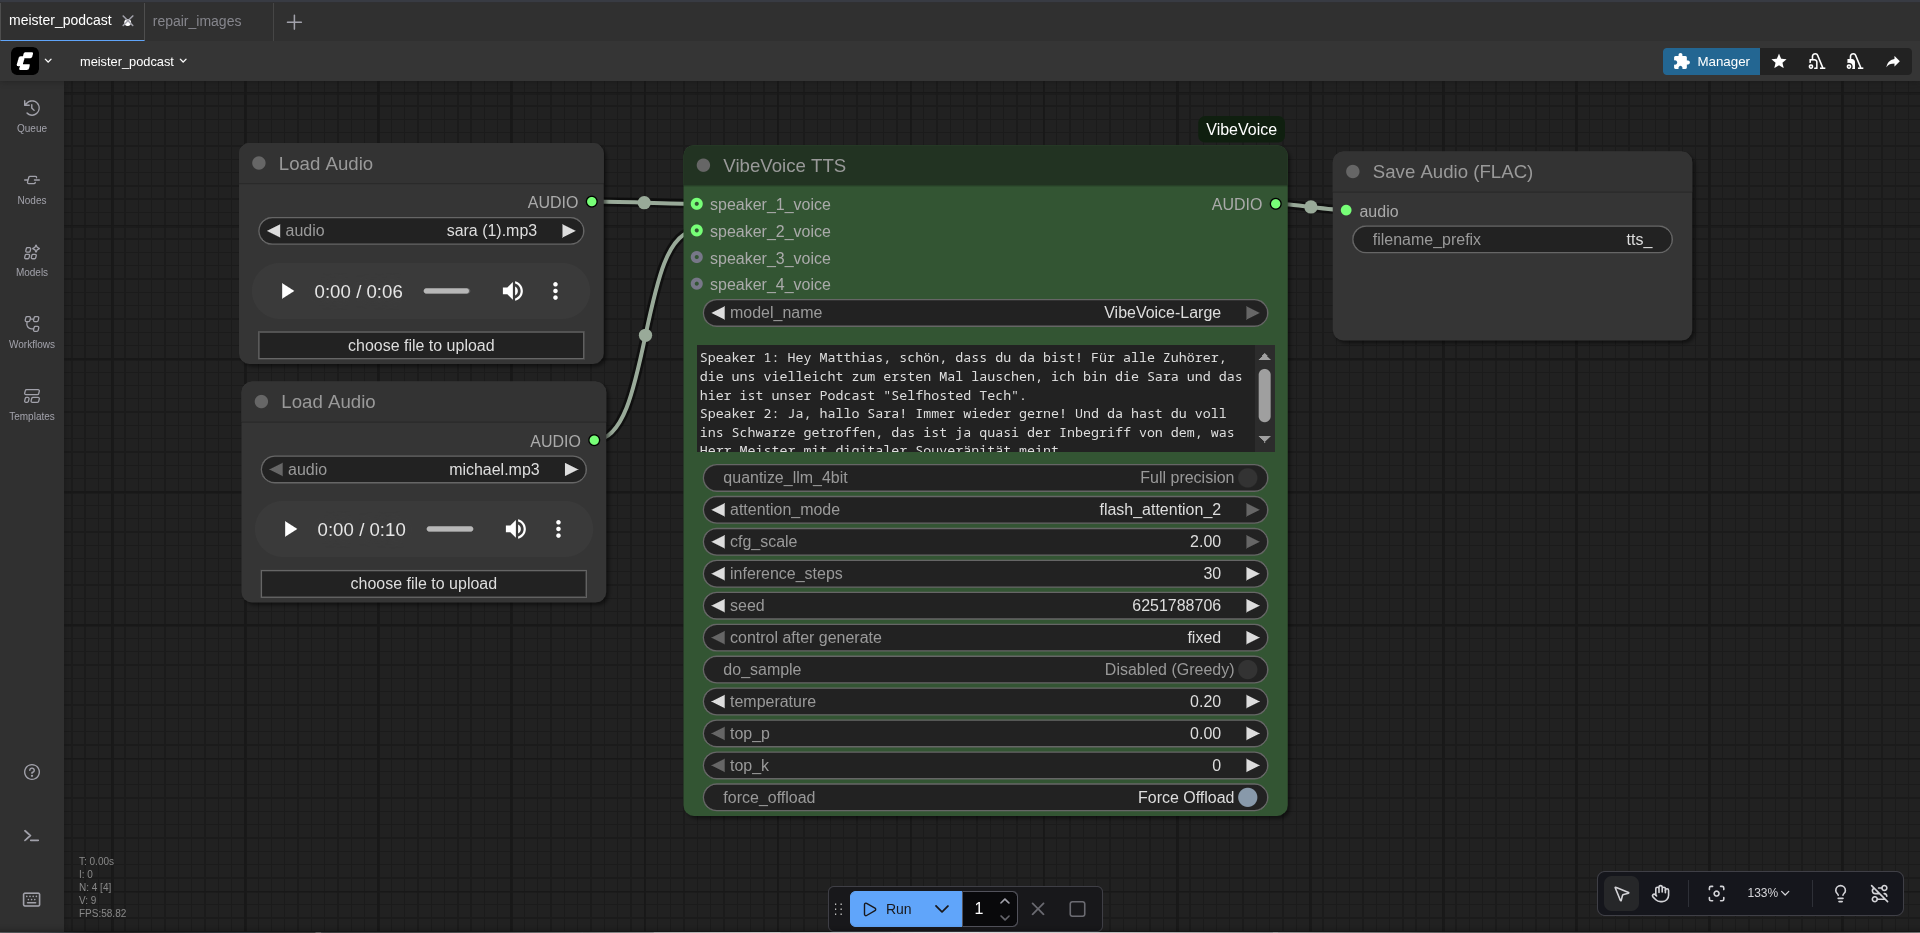Toggle the do_sample switch
Viewport: 1920px width, 933px height.
click(x=1247, y=670)
